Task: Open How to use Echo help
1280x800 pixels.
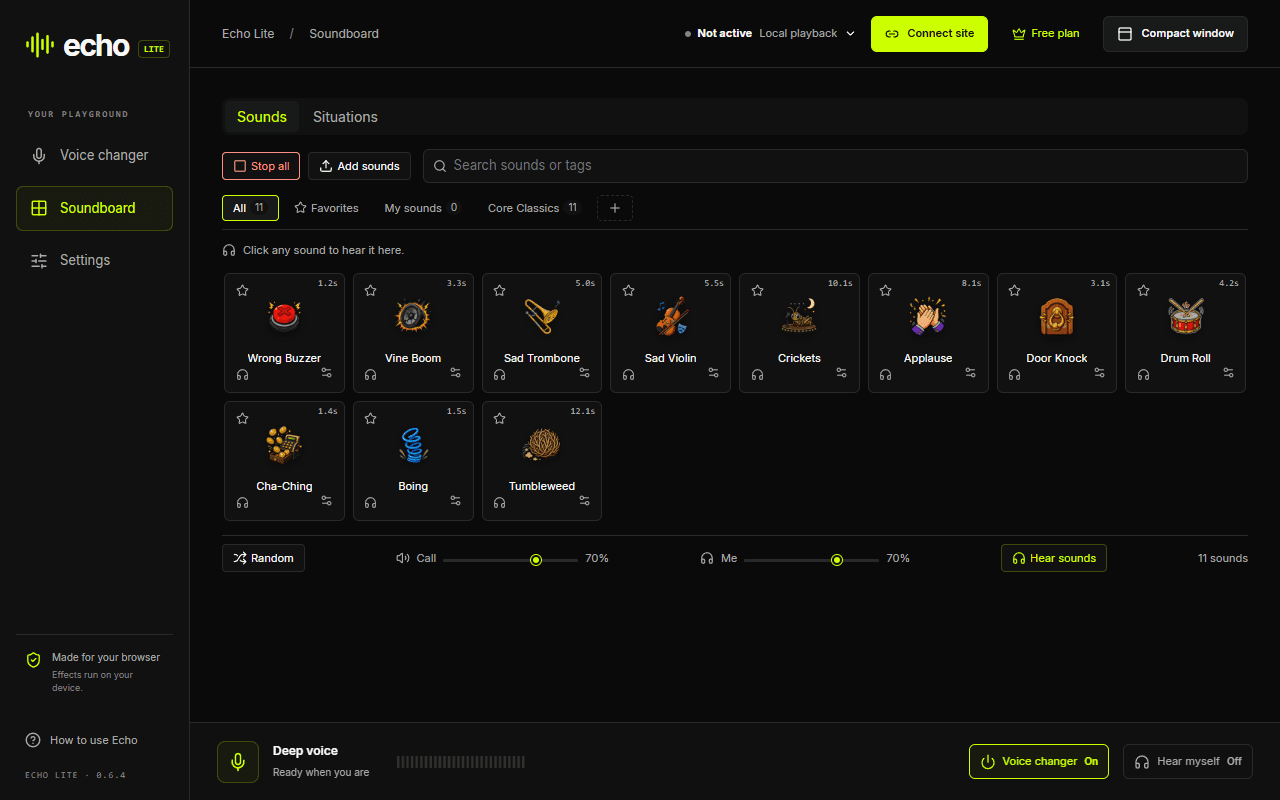Action: click(82, 740)
